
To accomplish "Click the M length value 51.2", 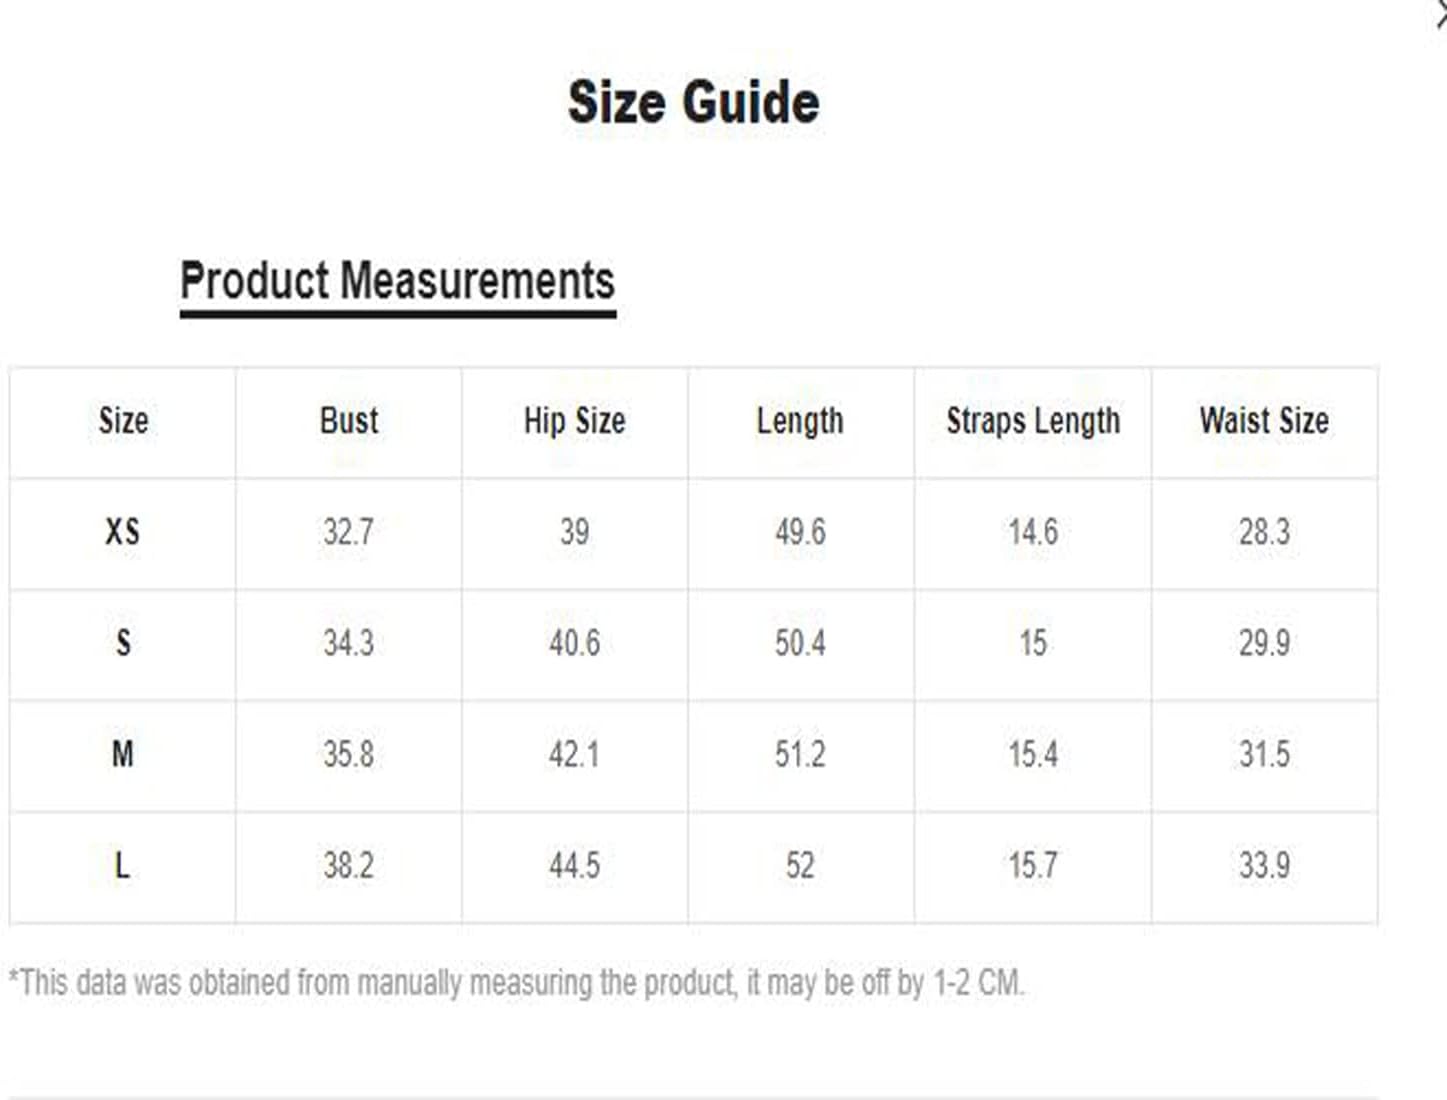I will pyautogui.click(x=800, y=754).
